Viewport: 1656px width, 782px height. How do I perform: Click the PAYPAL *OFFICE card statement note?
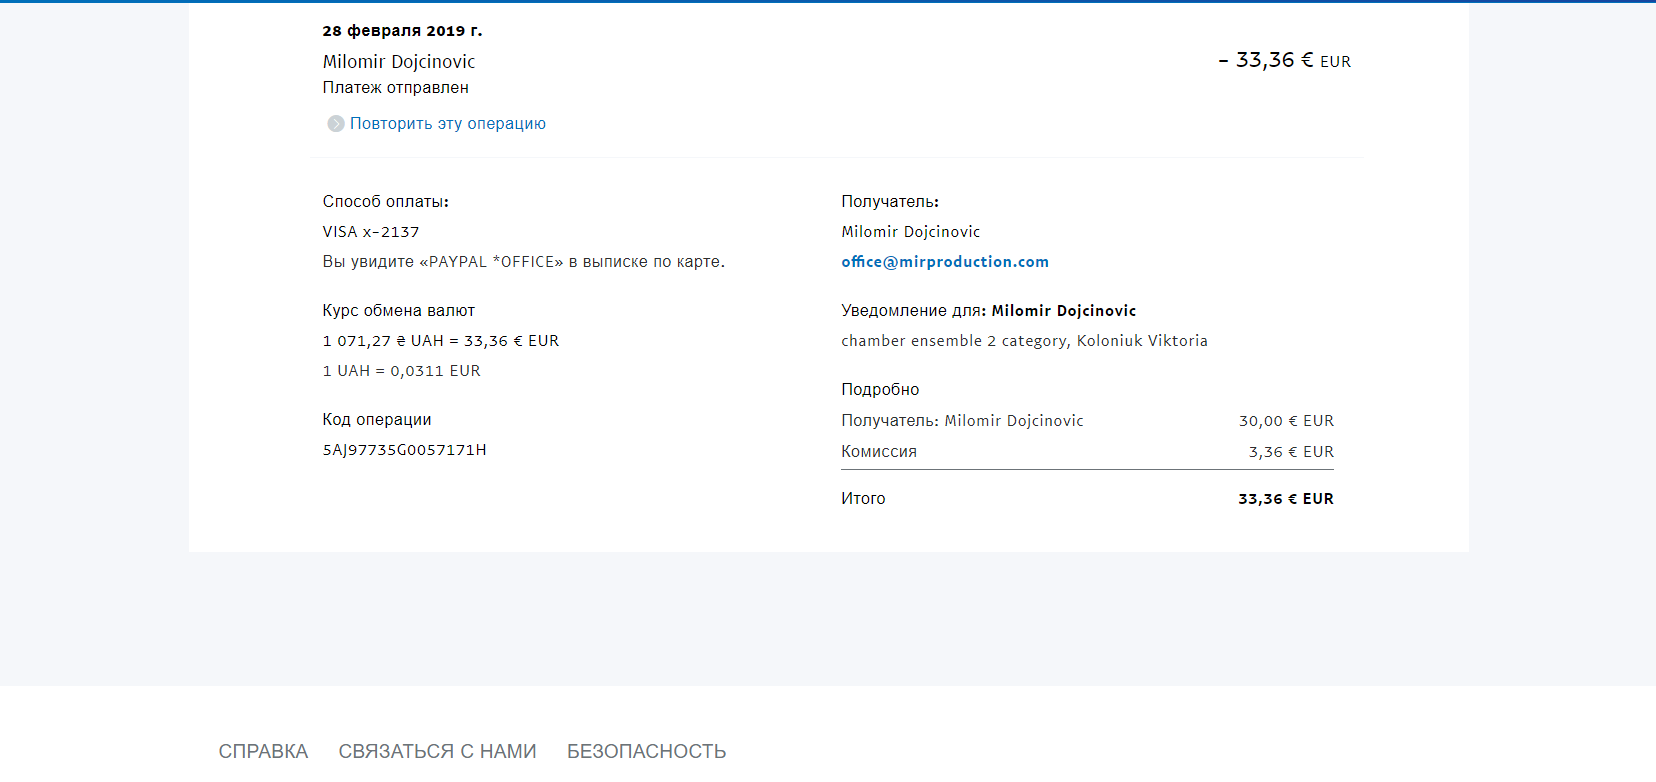523,262
